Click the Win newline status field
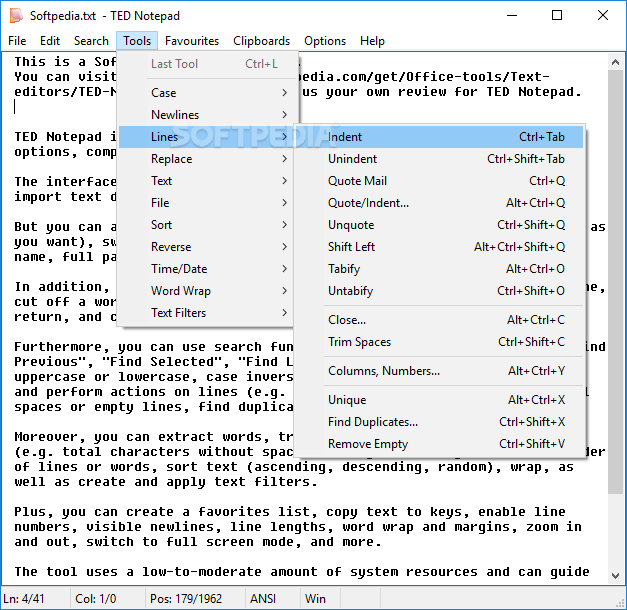The image size is (627, 610). click(x=320, y=598)
